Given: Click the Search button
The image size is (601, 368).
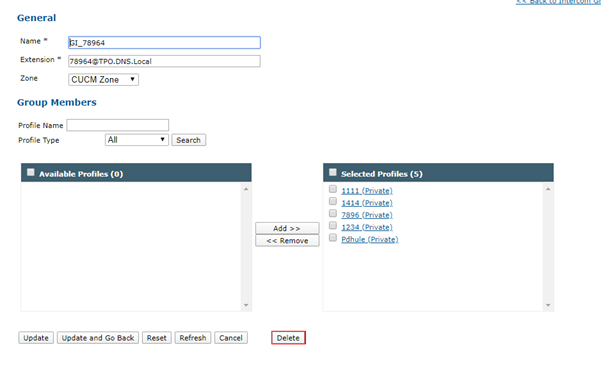Looking at the screenshot, I should click(x=189, y=140).
